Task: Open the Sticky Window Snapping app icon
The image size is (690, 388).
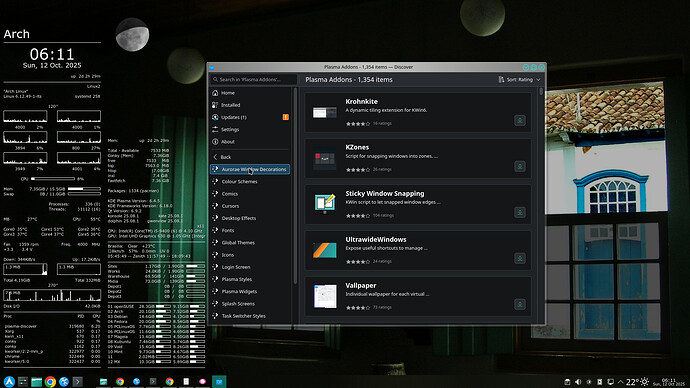Action: [325, 203]
